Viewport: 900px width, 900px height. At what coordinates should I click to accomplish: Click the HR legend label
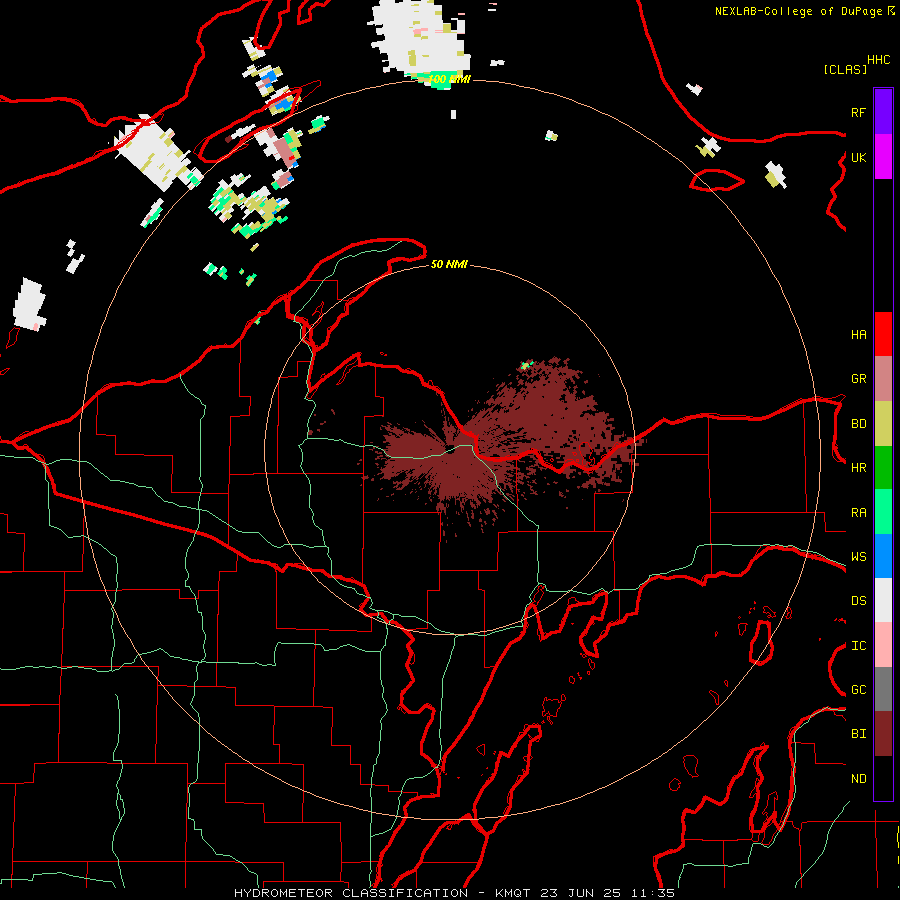(858, 468)
